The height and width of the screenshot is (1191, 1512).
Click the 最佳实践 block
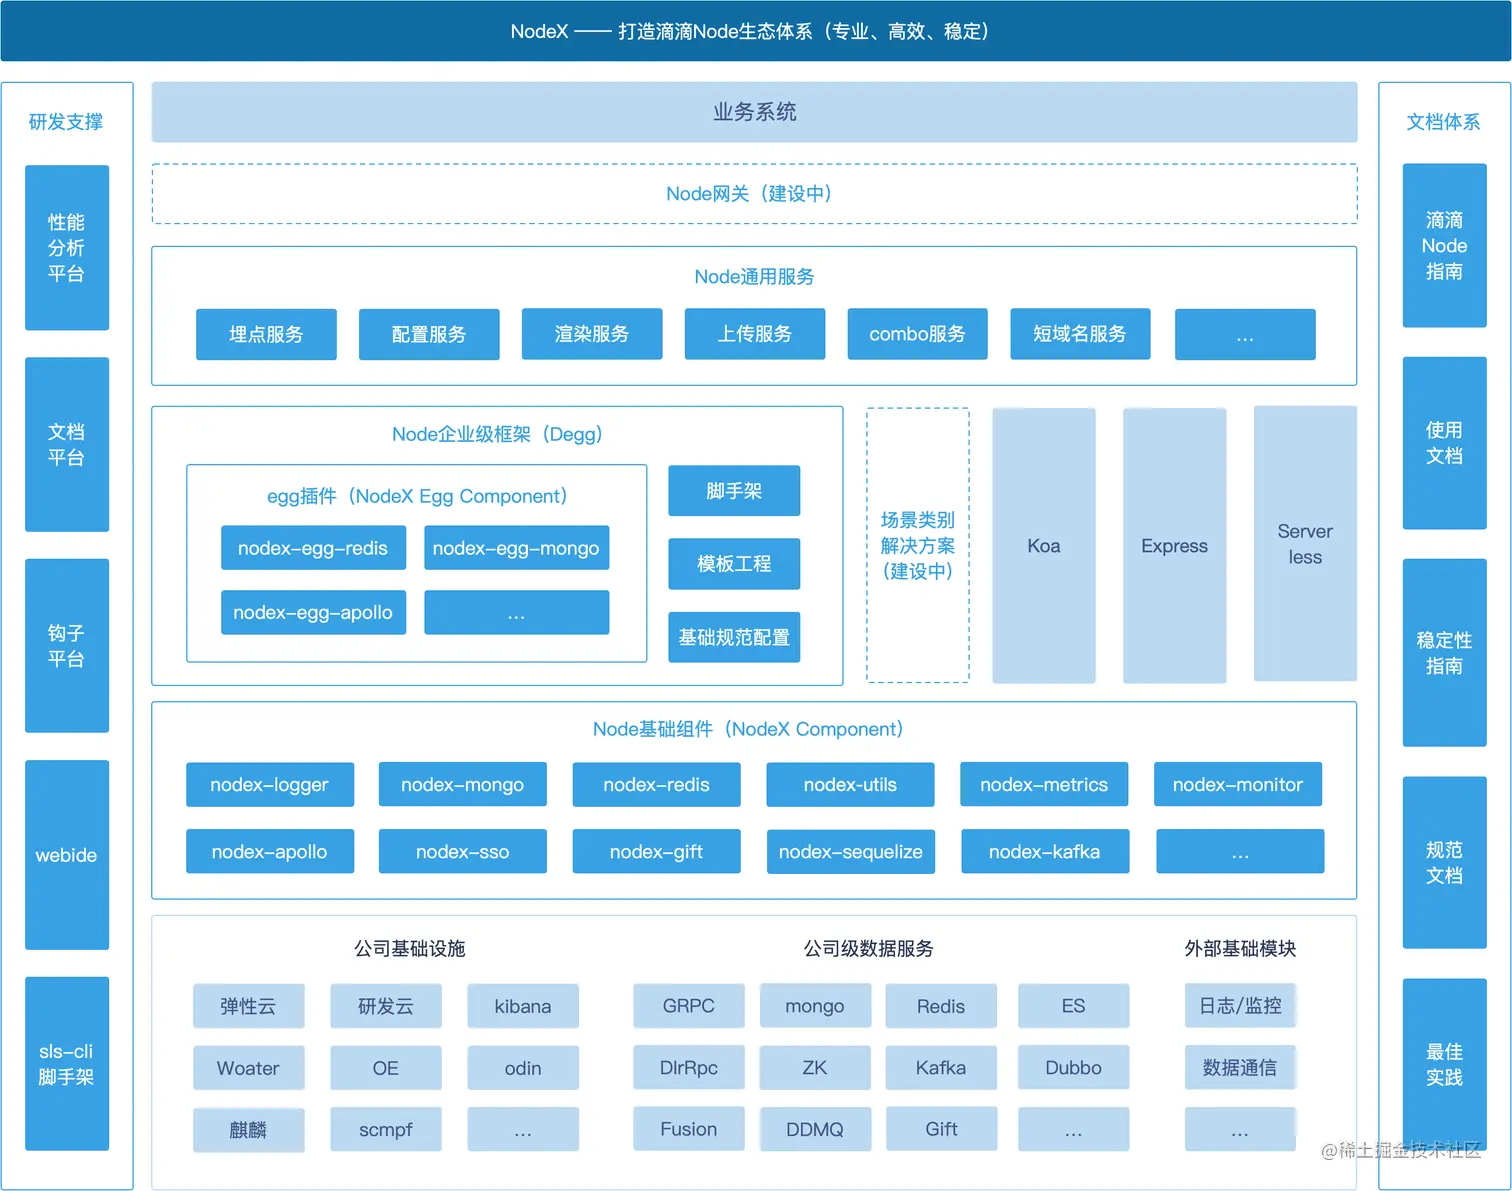pyautogui.click(x=1444, y=1065)
